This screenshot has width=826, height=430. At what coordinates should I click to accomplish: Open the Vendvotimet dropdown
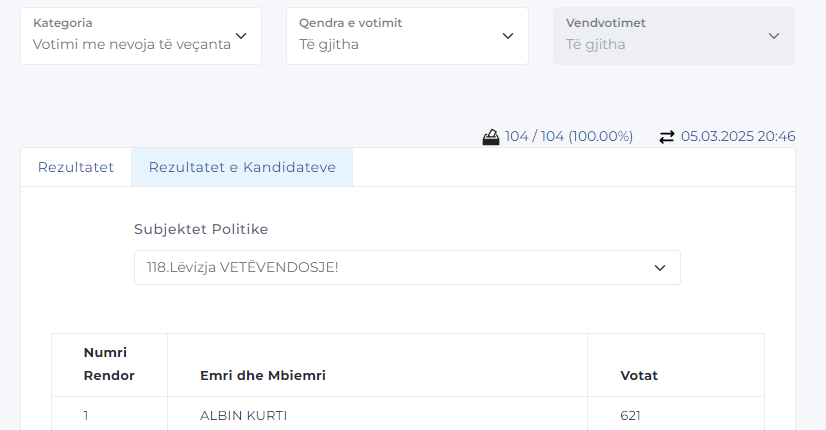click(x=673, y=36)
